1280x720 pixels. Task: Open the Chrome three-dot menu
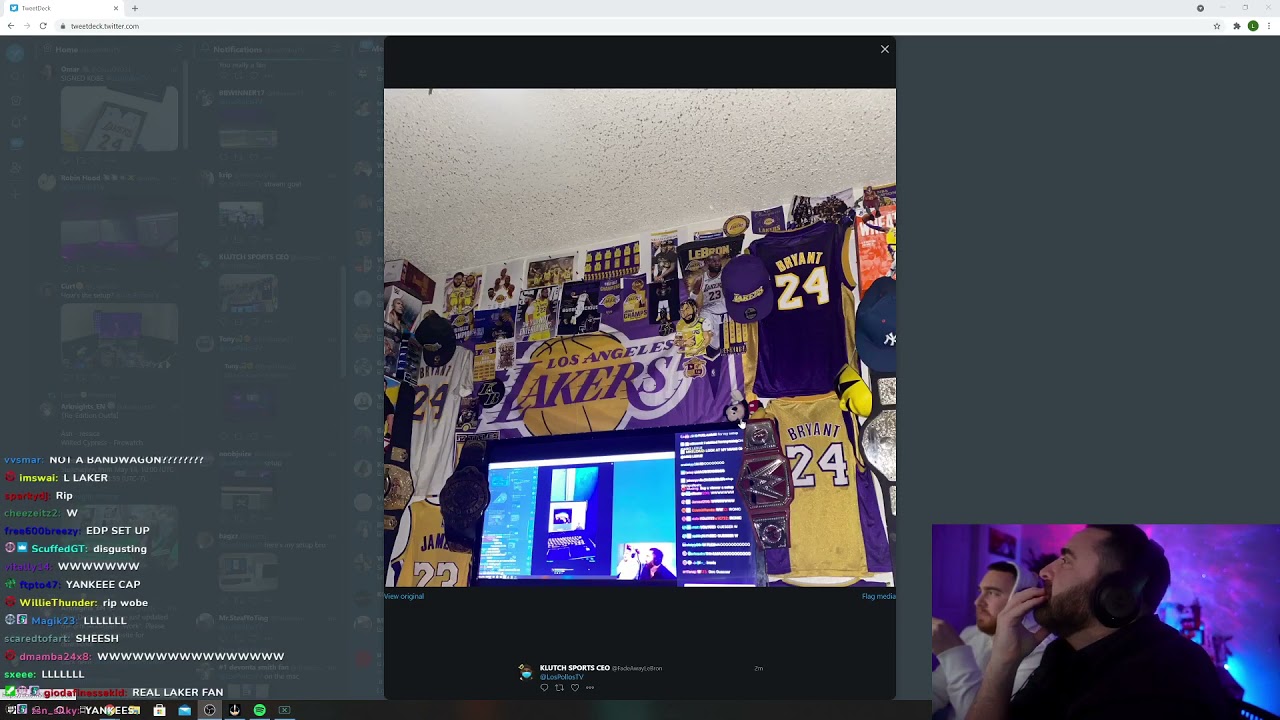1269,26
